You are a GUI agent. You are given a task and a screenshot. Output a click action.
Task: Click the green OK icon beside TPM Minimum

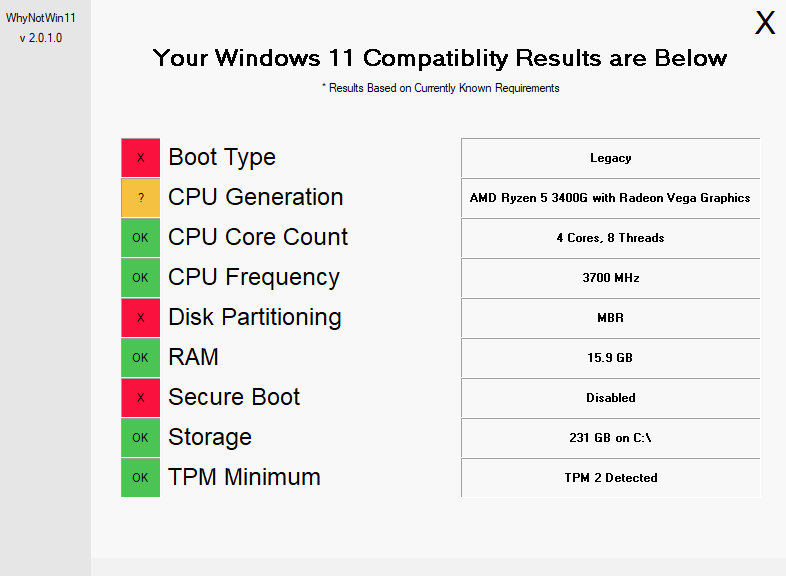140,478
